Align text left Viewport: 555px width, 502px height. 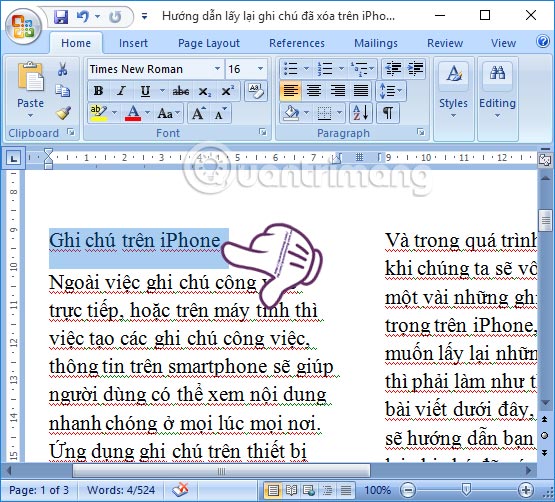(291, 91)
